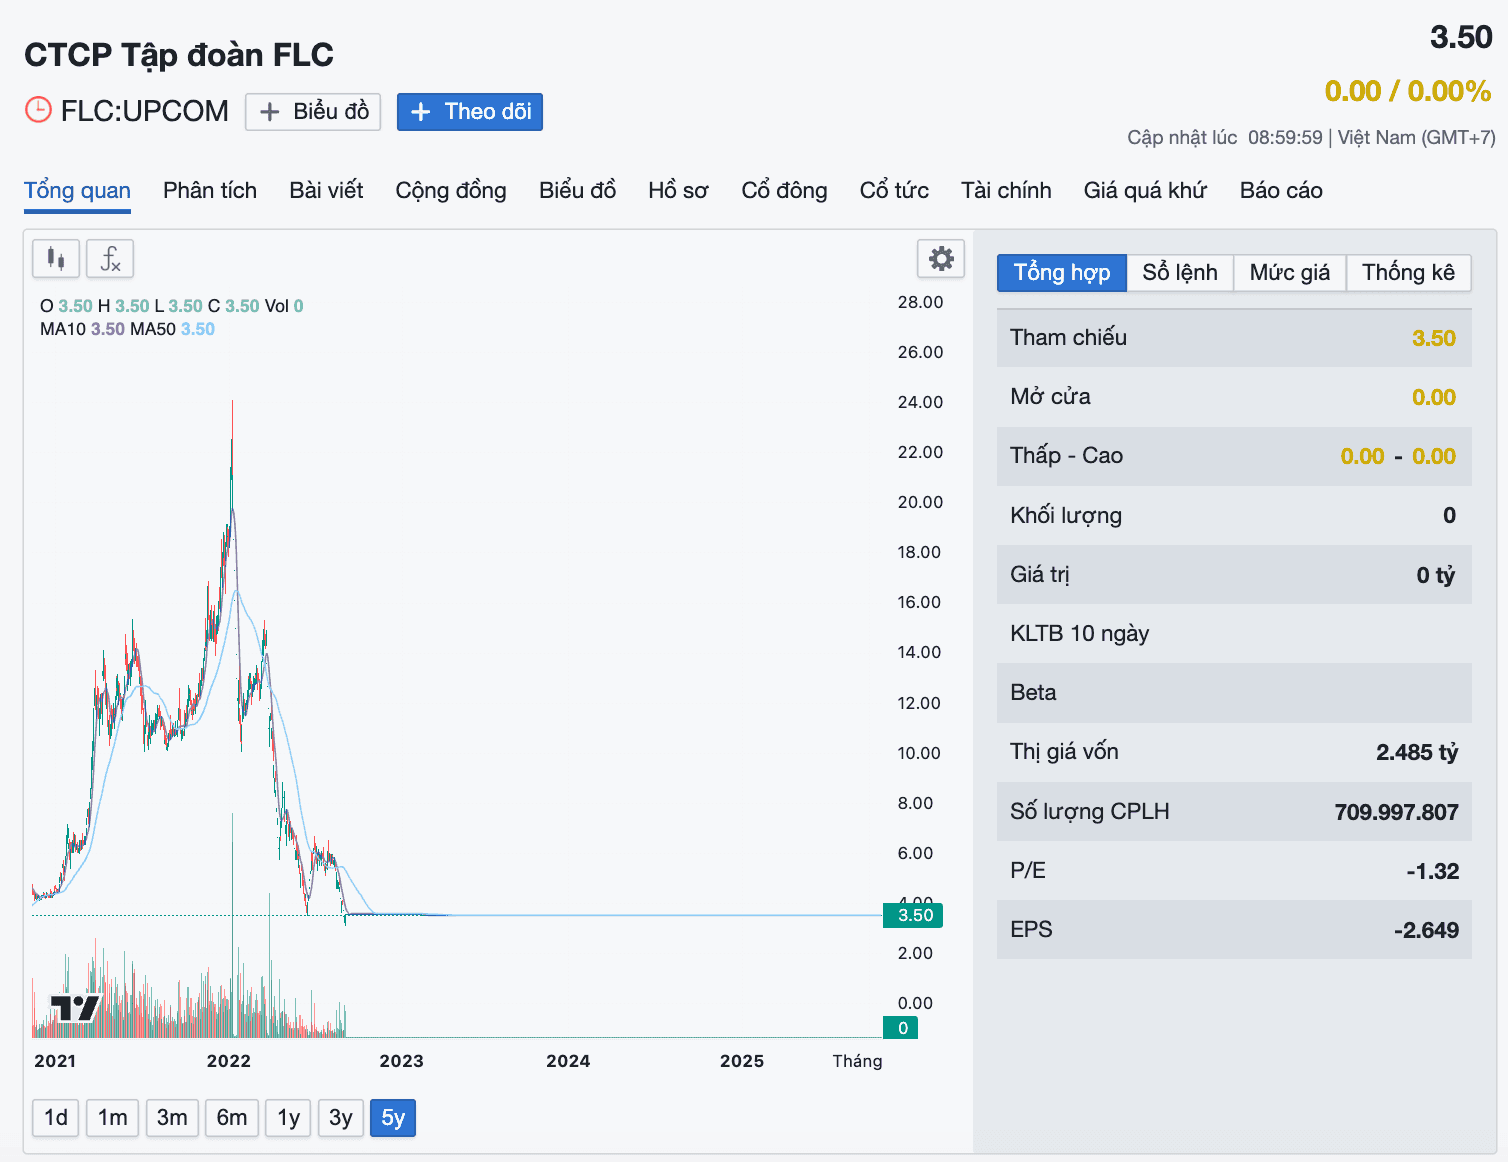Select the 5y time range

point(393,1117)
